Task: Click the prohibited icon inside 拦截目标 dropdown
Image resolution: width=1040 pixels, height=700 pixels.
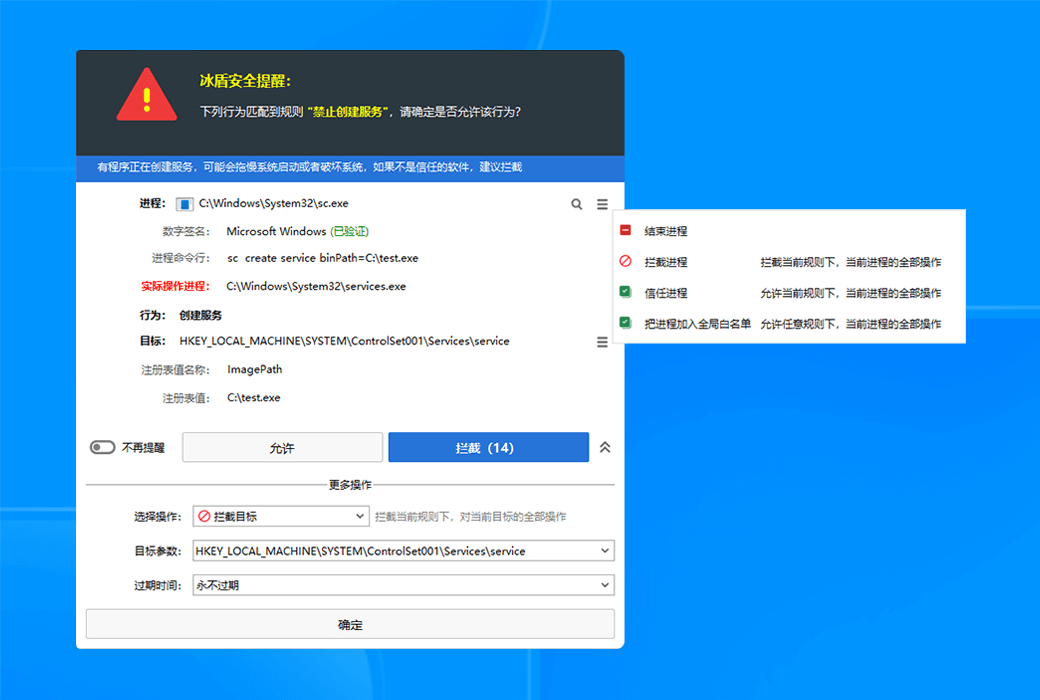Action: click(x=204, y=516)
